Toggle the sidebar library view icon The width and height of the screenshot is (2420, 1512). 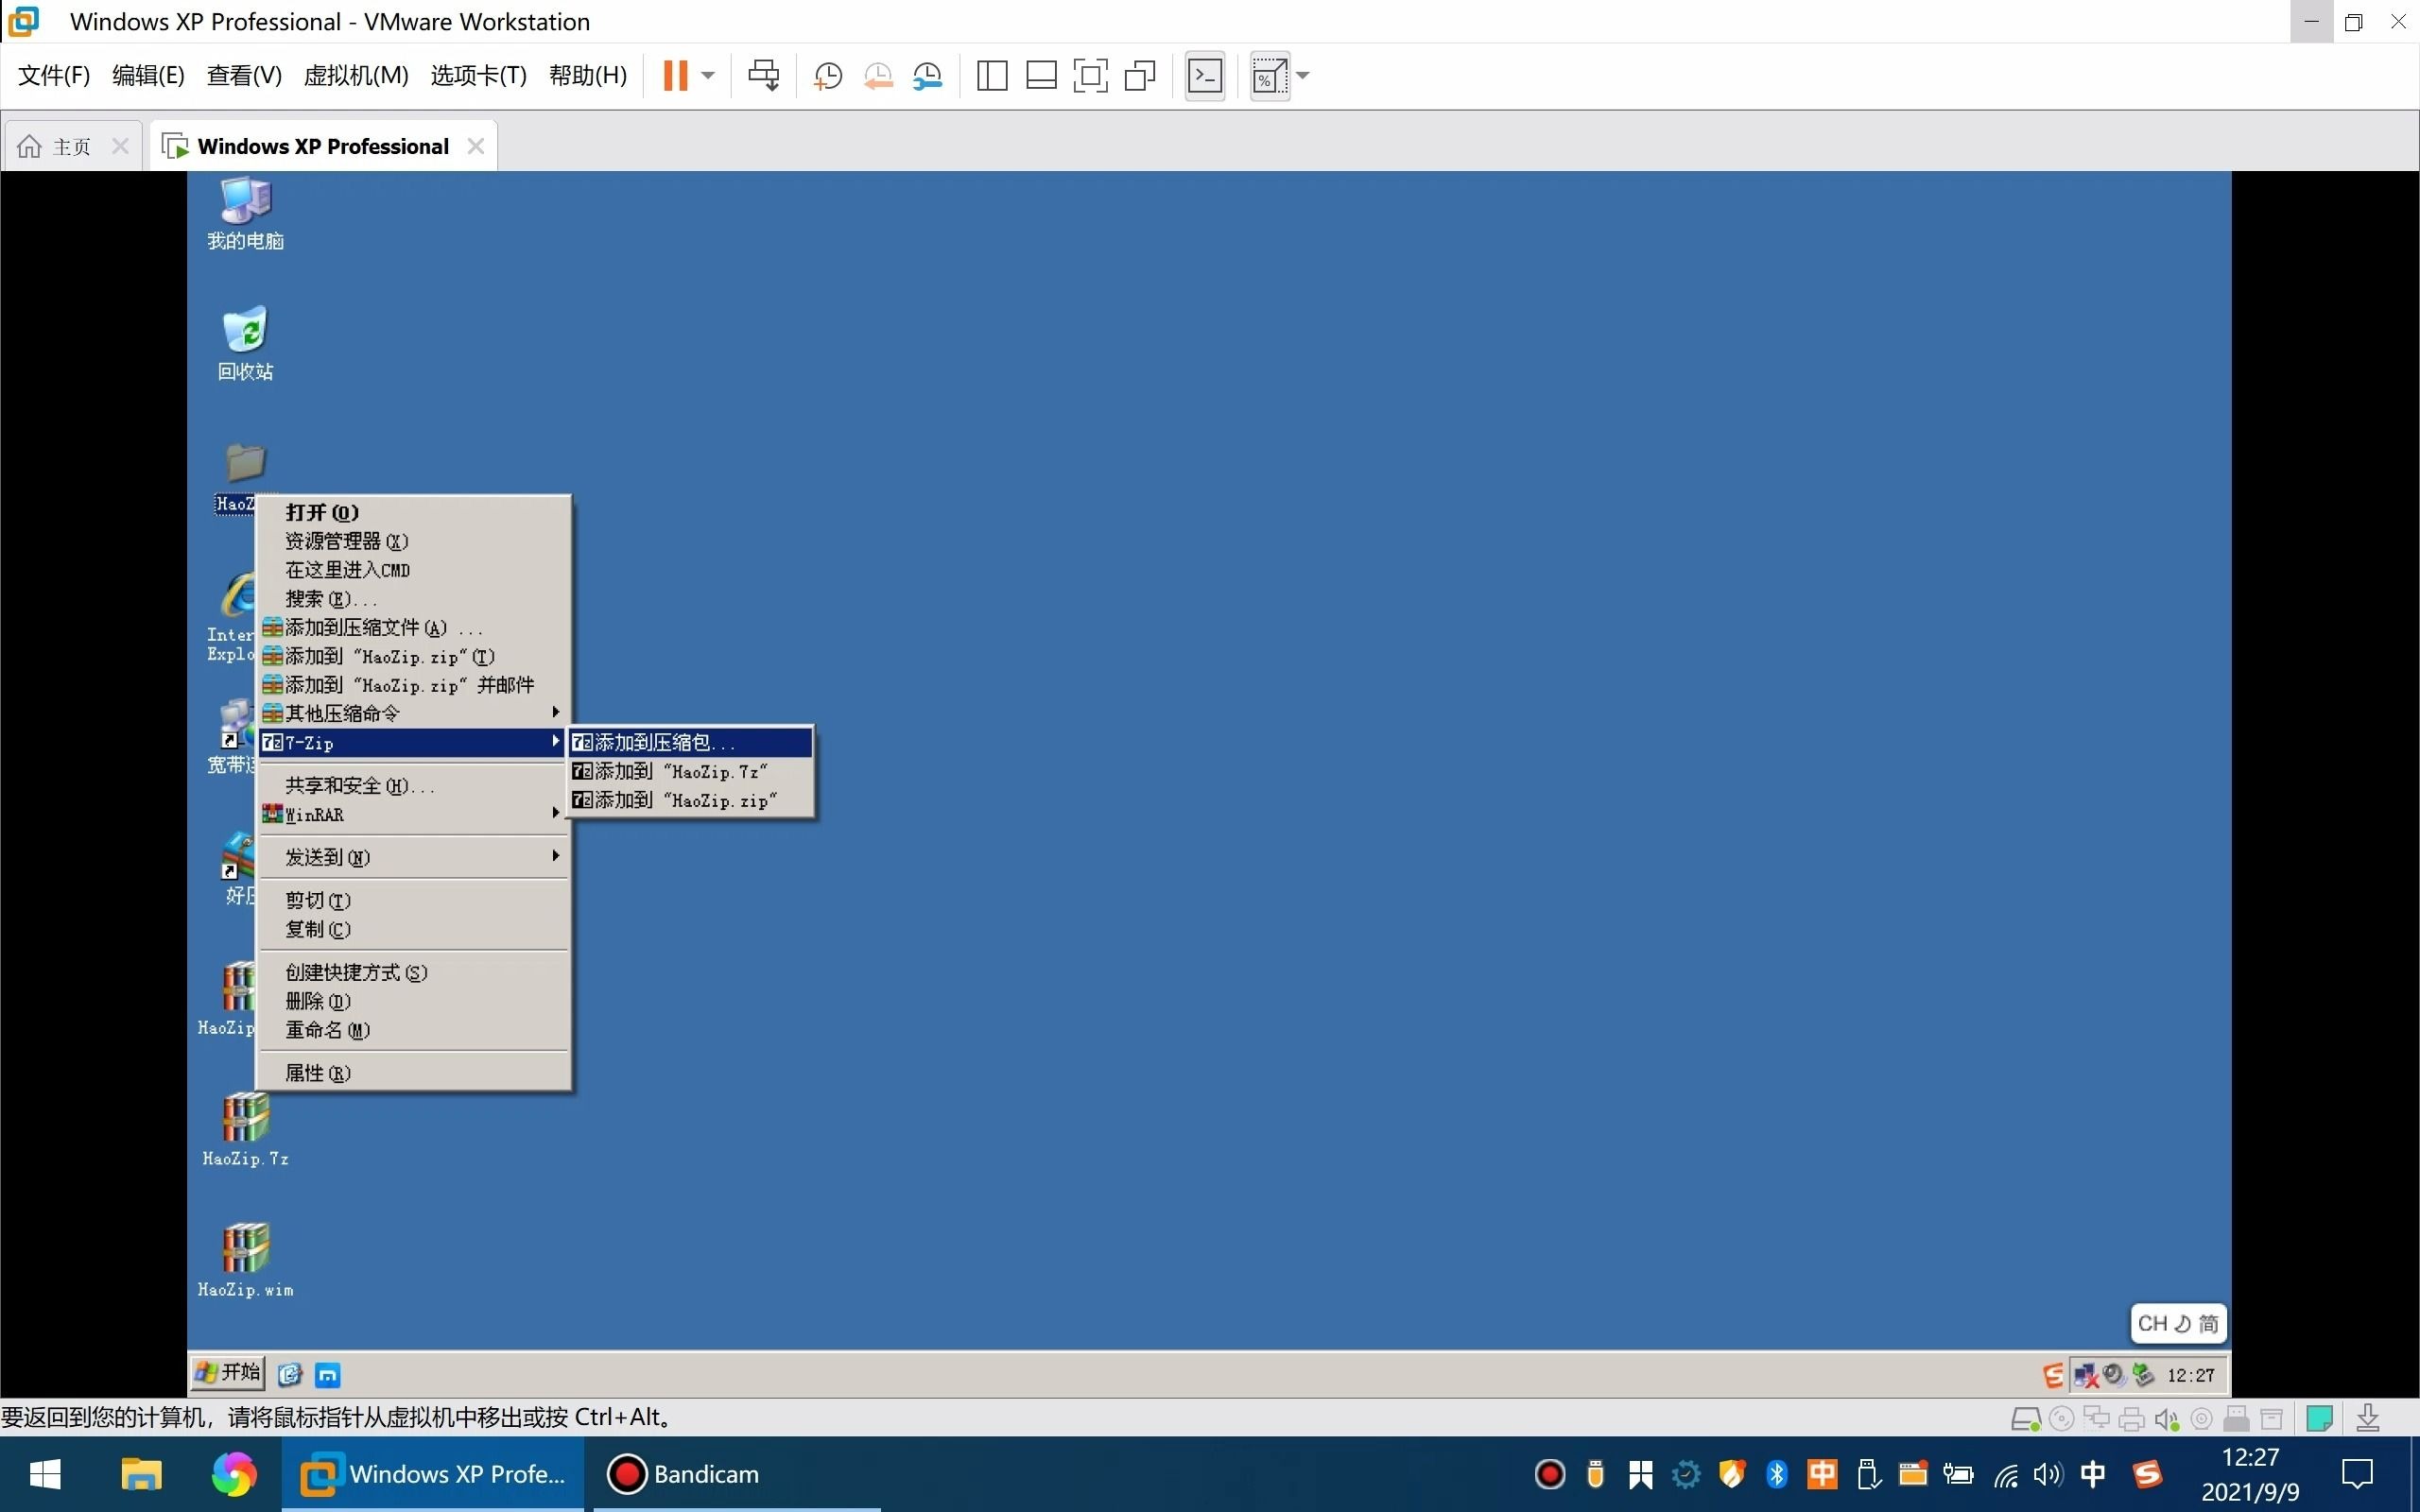(992, 76)
